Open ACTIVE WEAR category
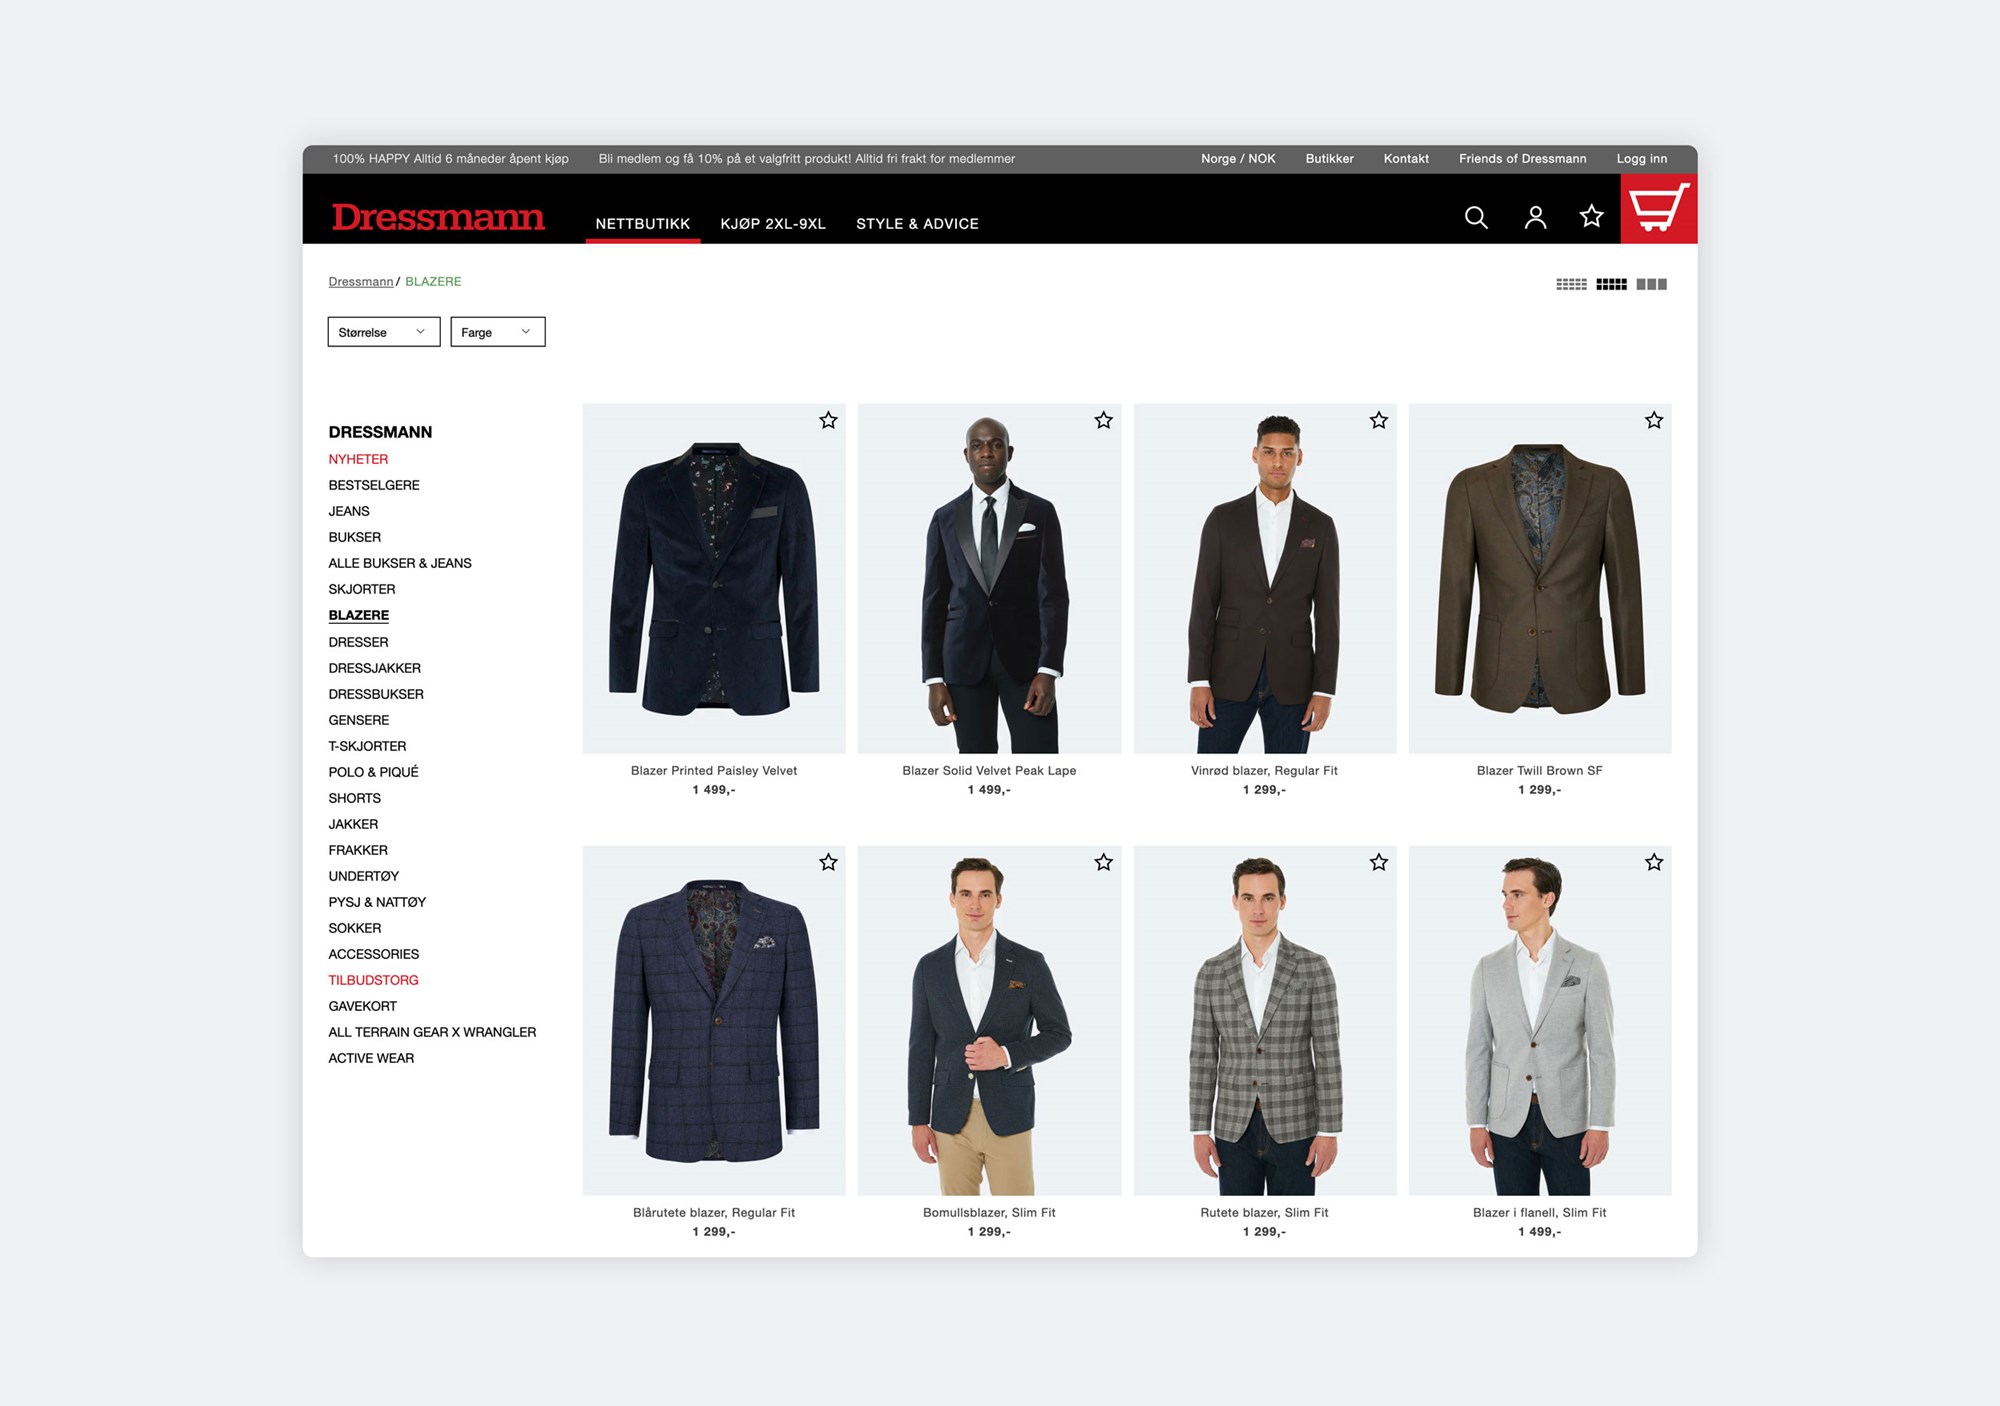Viewport: 2000px width, 1406px height. (371, 1058)
